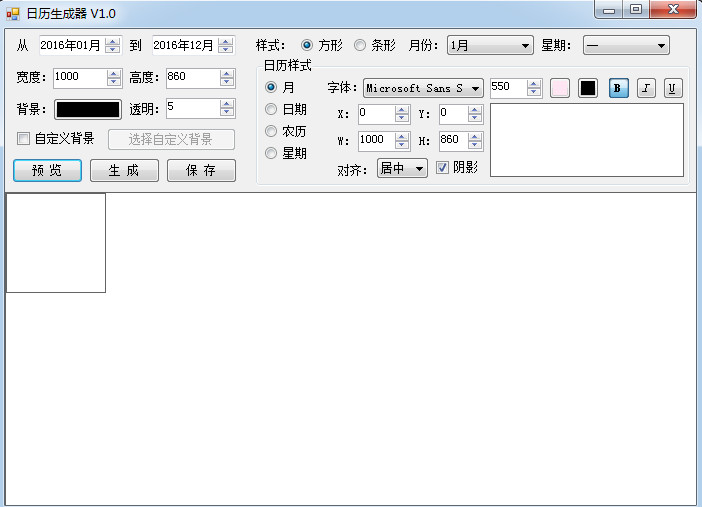
Task: Increase font size 550 with up arrow
Action: (533, 84)
